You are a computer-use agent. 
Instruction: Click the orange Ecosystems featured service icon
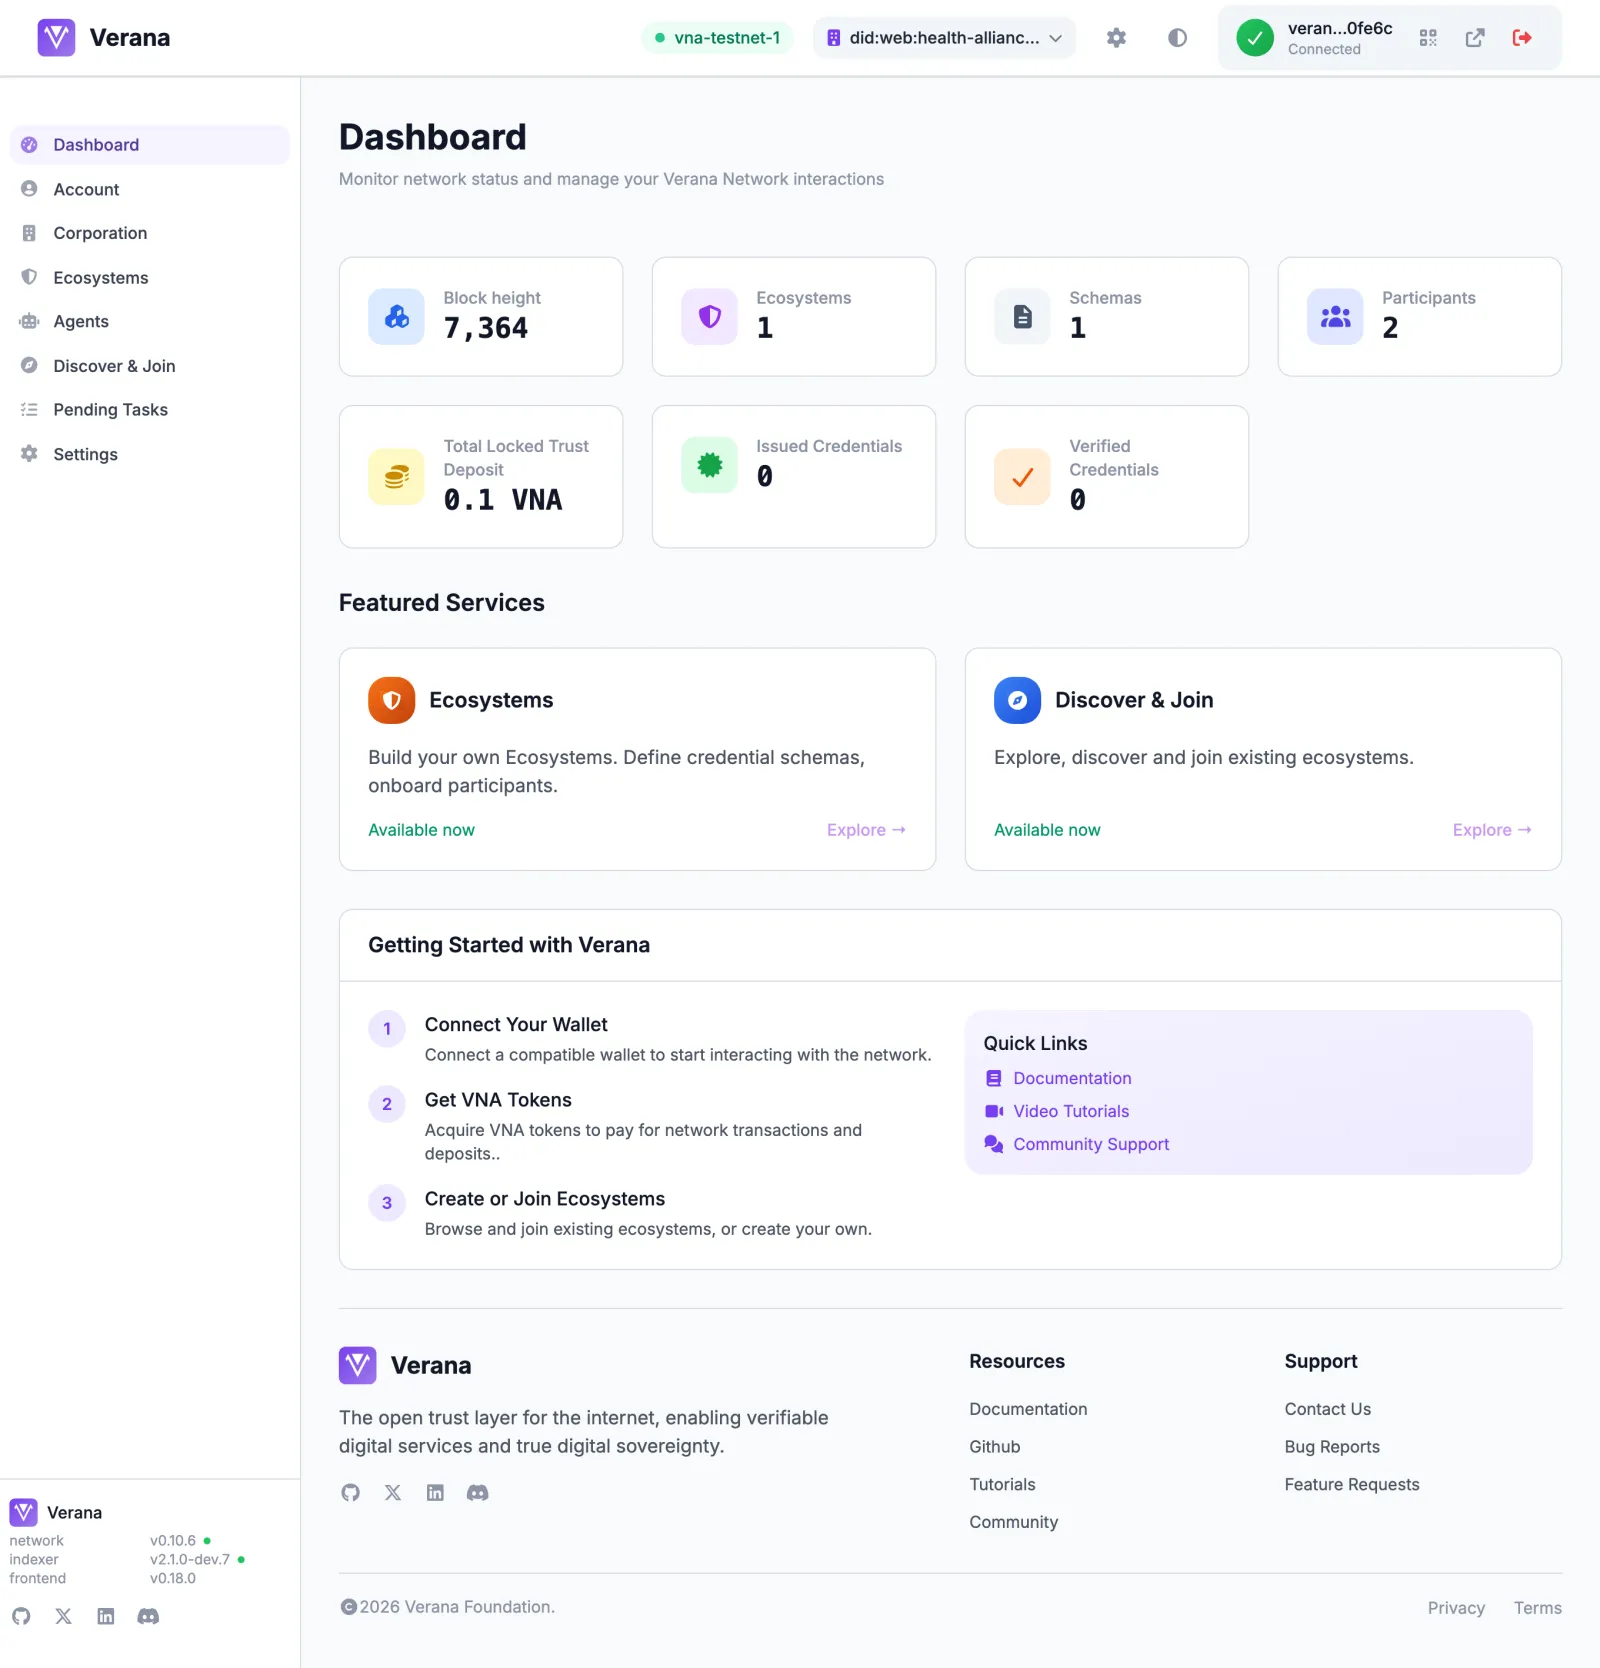pos(391,700)
